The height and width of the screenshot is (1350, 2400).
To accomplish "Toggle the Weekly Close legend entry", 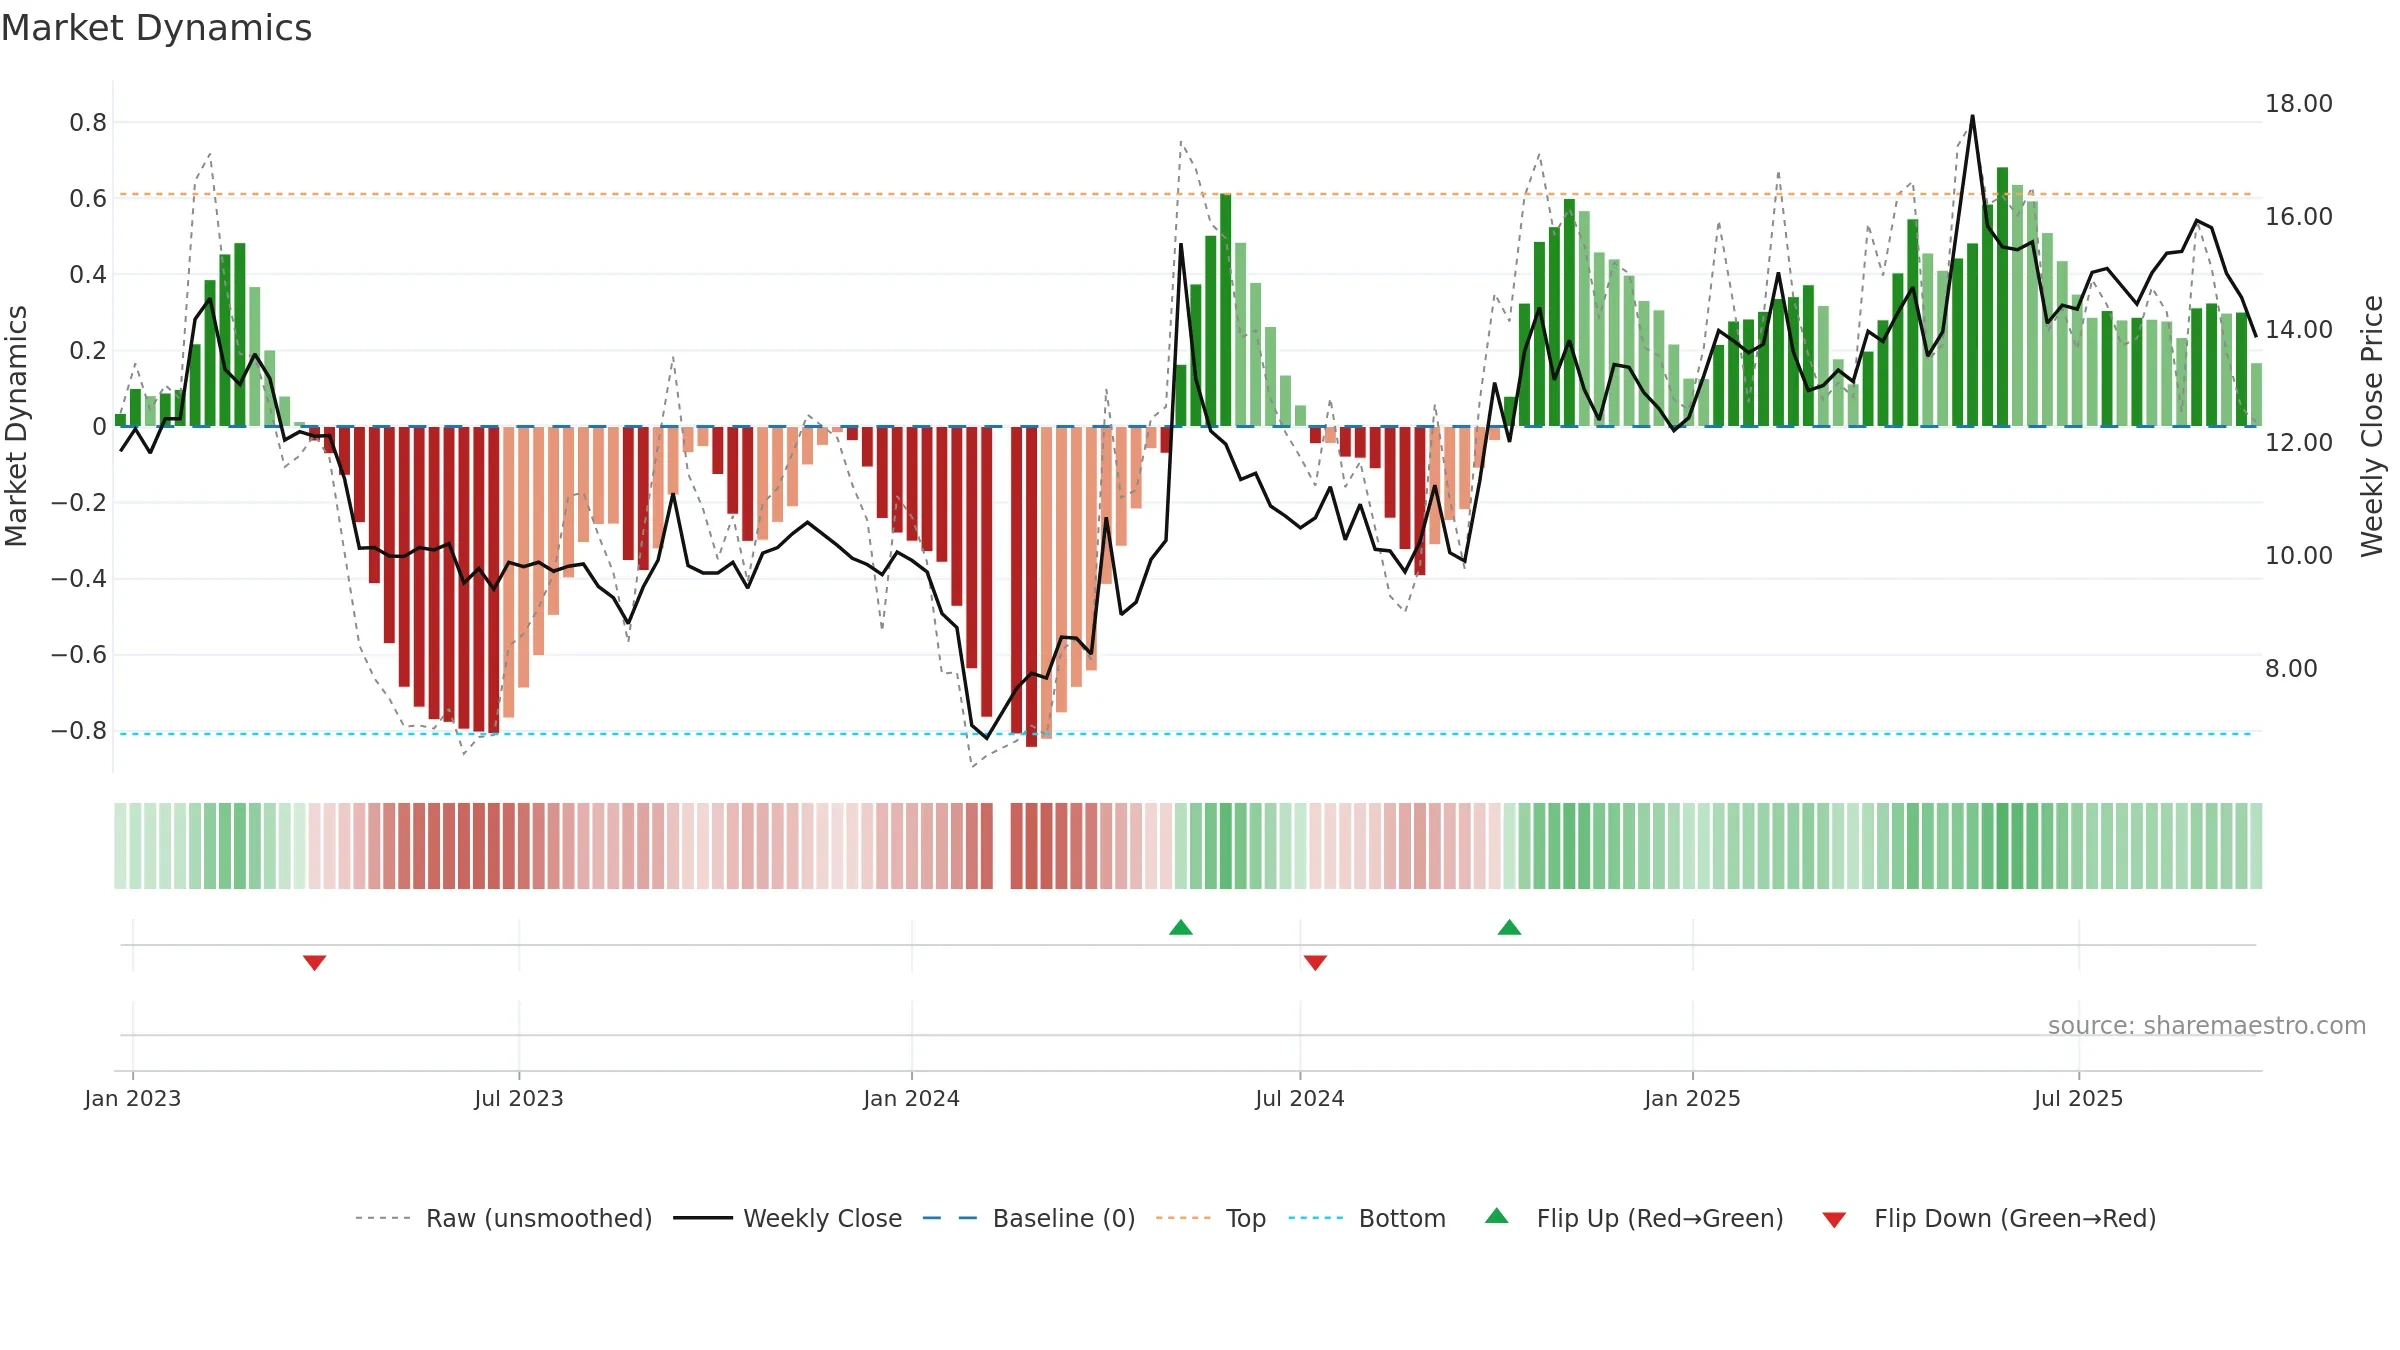I will pyautogui.click(x=788, y=1218).
